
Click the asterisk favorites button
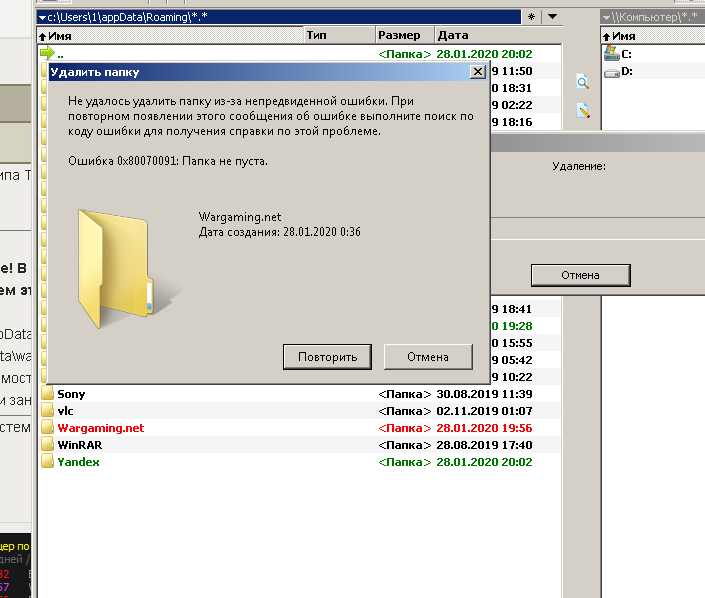[x=531, y=17]
